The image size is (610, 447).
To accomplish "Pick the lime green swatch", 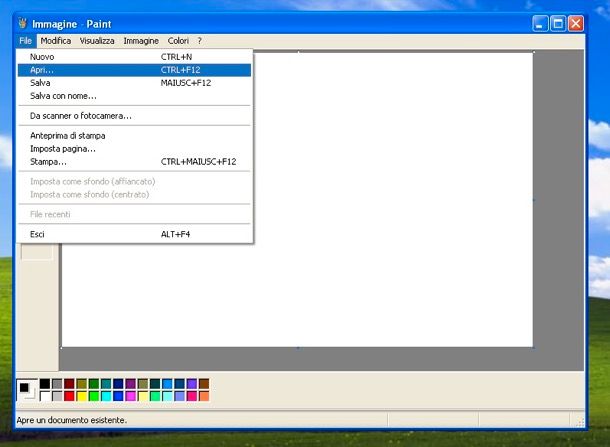I will (x=94, y=396).
